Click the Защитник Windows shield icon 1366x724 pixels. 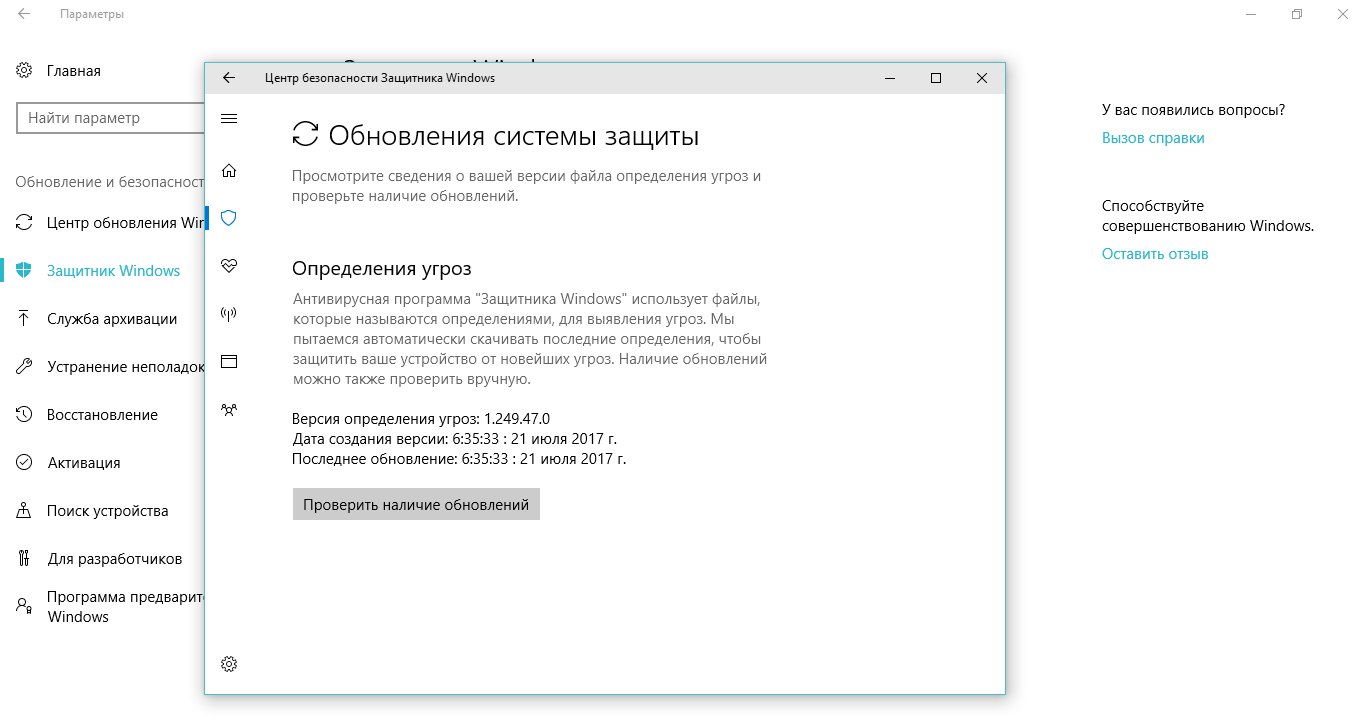pos(24,270)
